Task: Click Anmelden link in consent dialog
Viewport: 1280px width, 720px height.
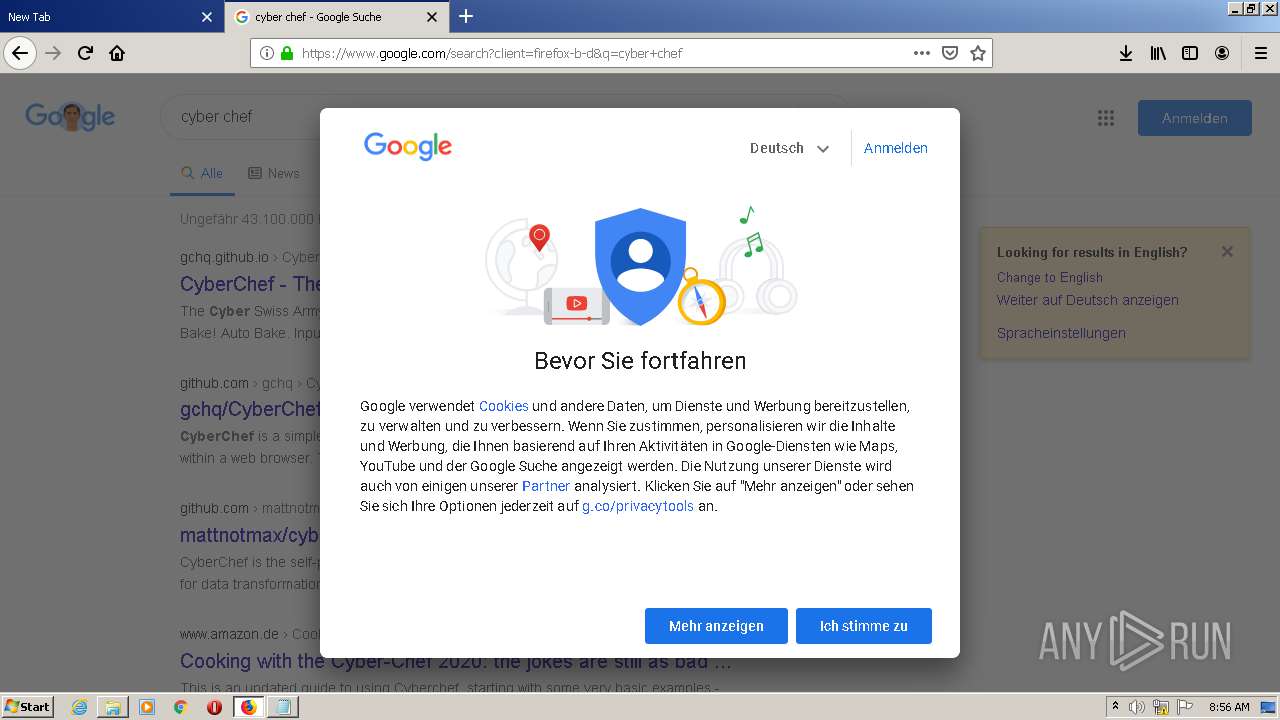Action: click(x=895, y=148)
